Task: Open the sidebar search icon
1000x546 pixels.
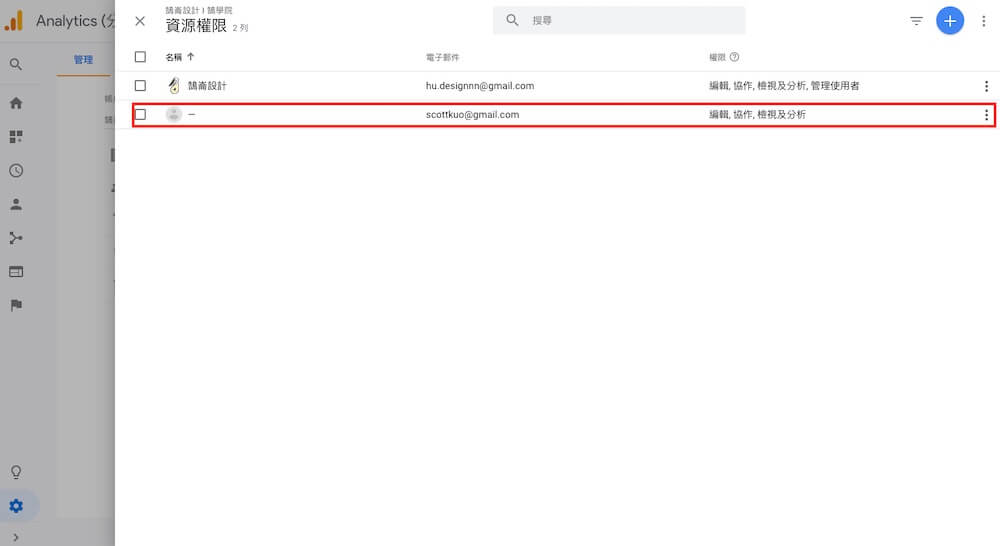Action: click(16, 64)
